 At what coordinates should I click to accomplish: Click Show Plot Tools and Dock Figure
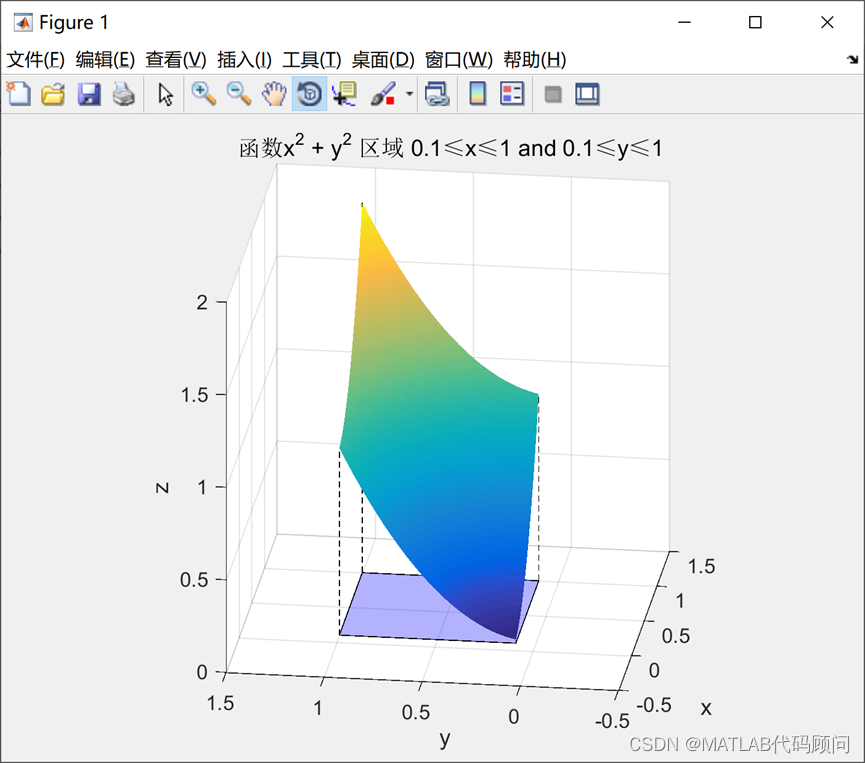pyautogui.click(x=587, y=93)
